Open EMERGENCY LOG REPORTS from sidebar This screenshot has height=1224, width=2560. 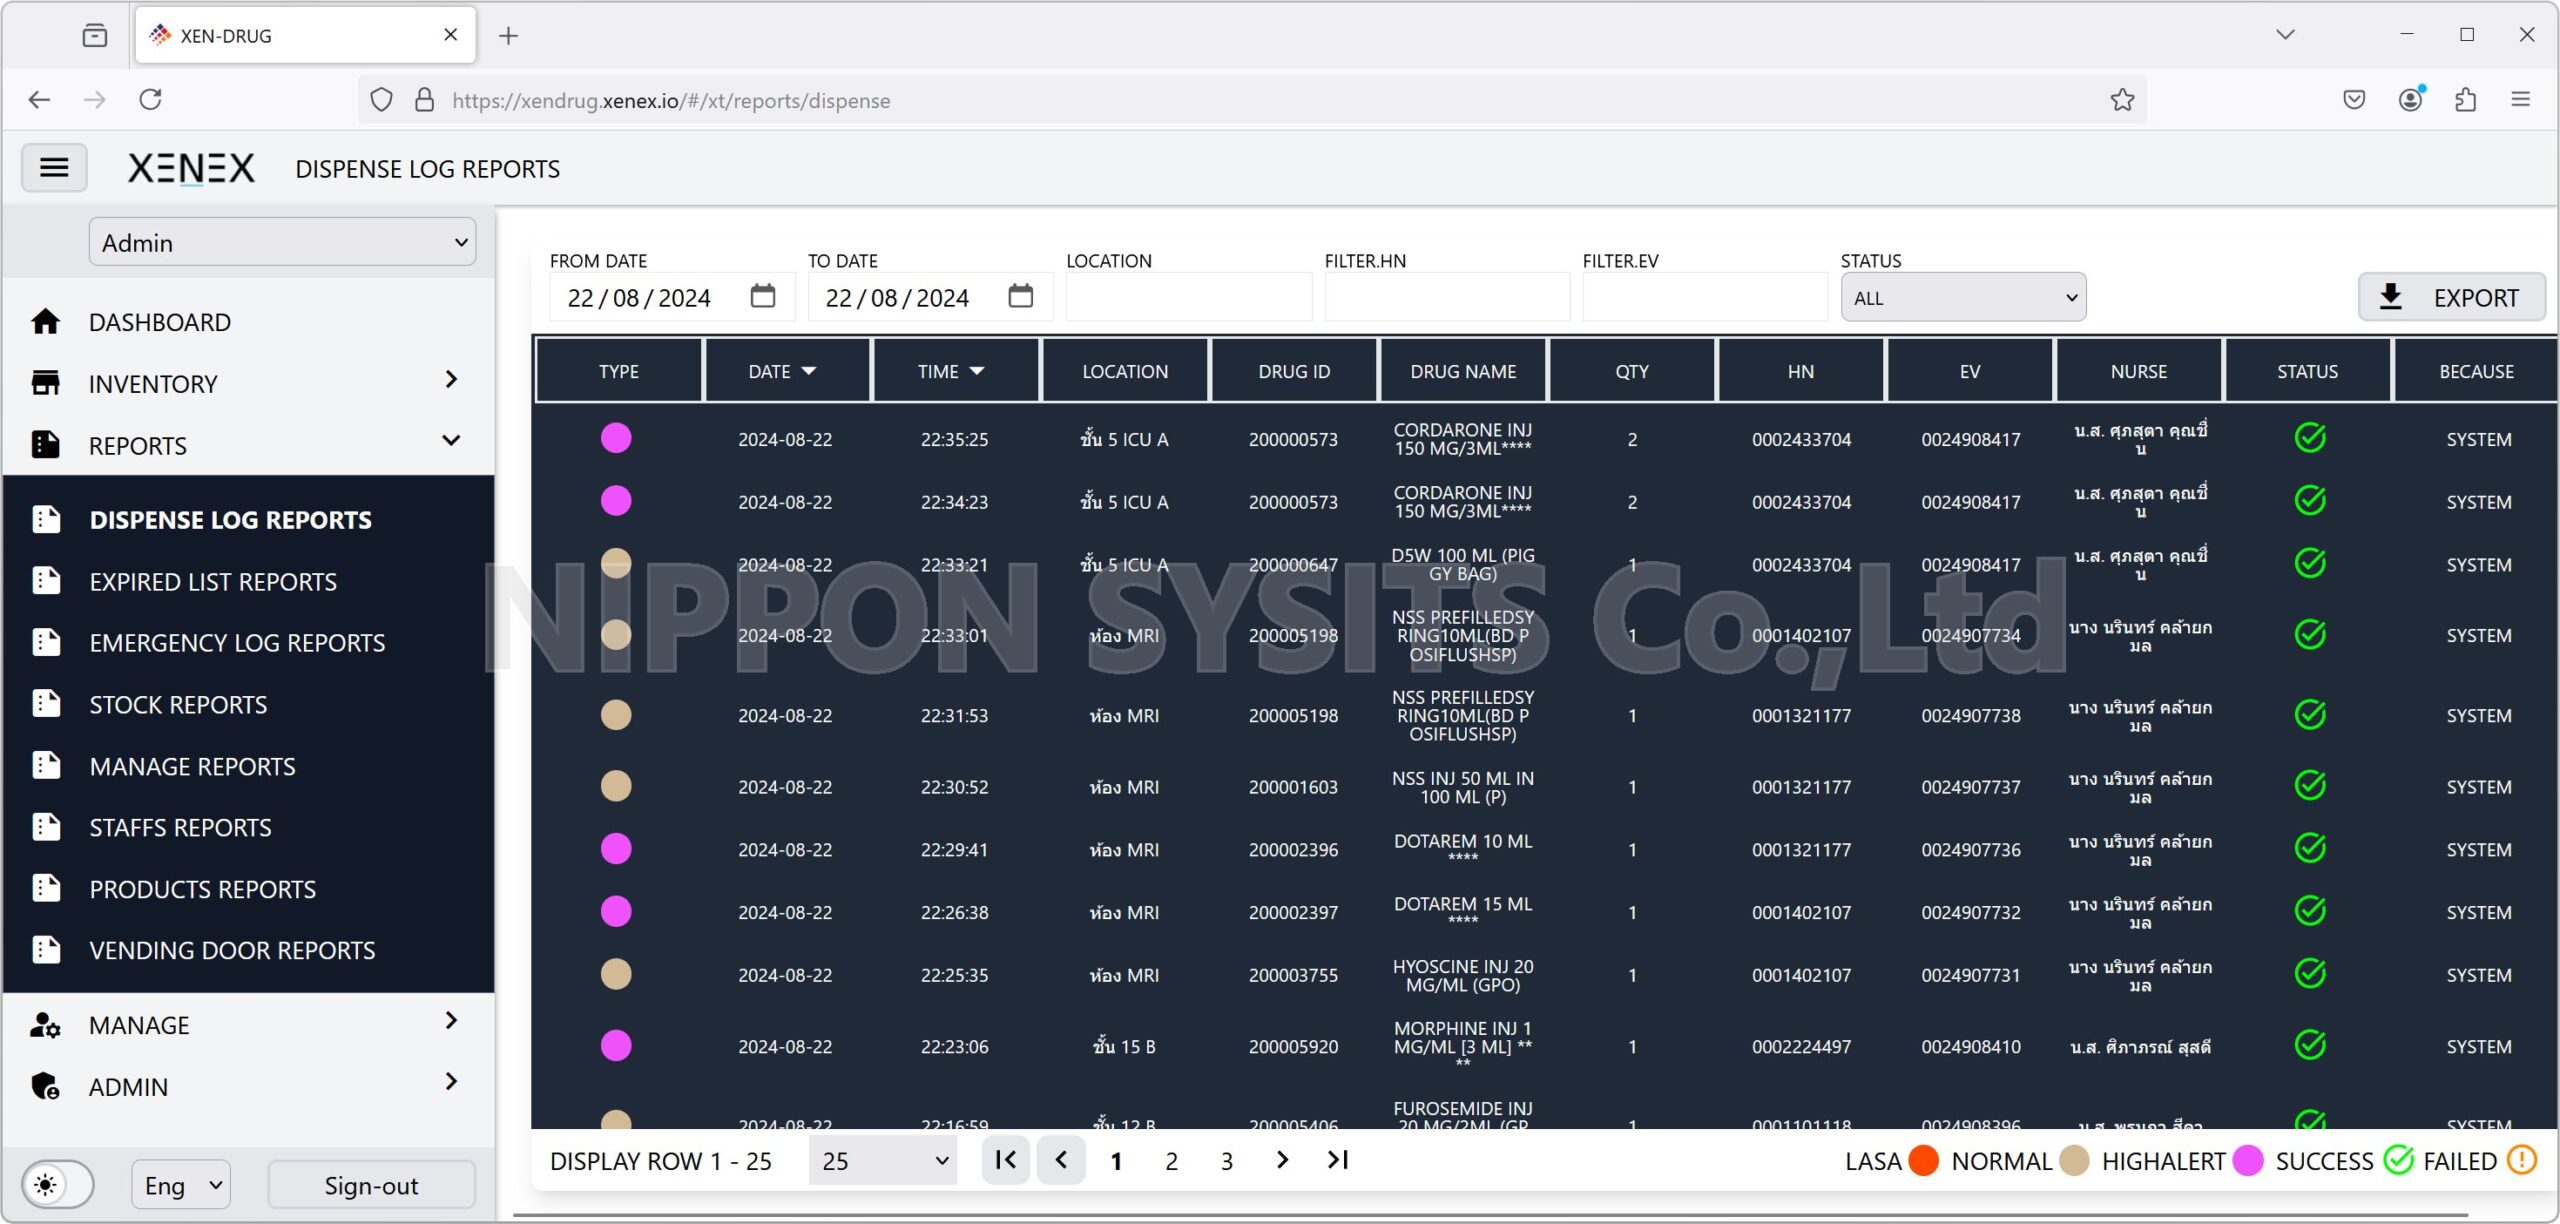pos(238,642)
